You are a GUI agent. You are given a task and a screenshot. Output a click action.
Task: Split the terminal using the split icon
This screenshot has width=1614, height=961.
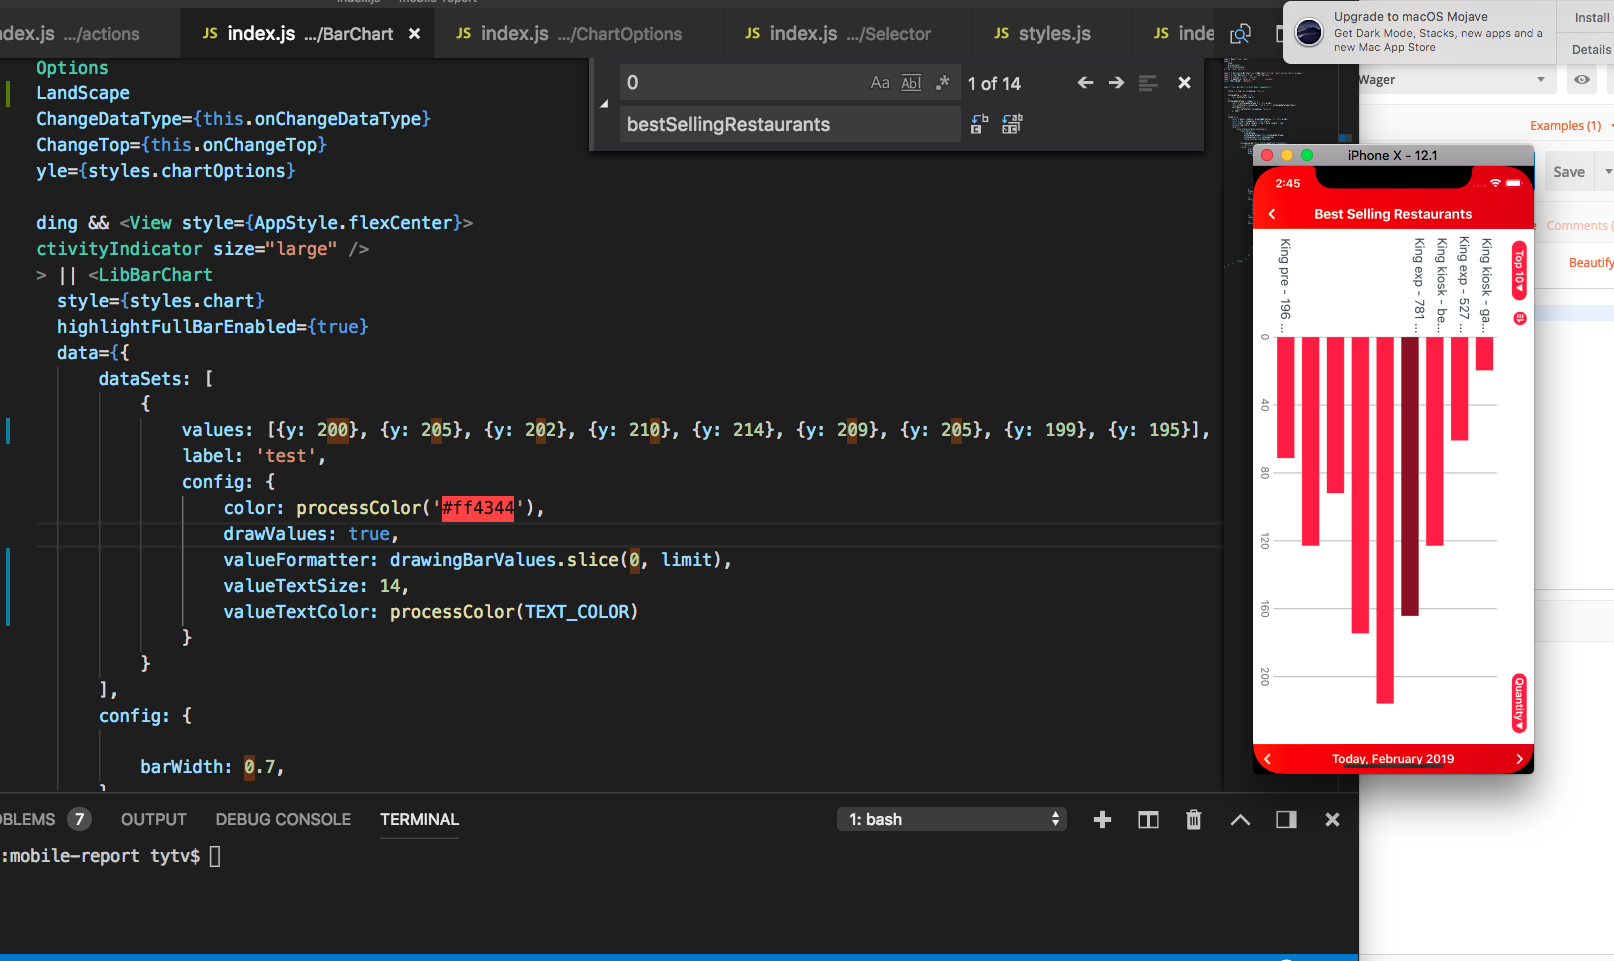pos(1147,819)
